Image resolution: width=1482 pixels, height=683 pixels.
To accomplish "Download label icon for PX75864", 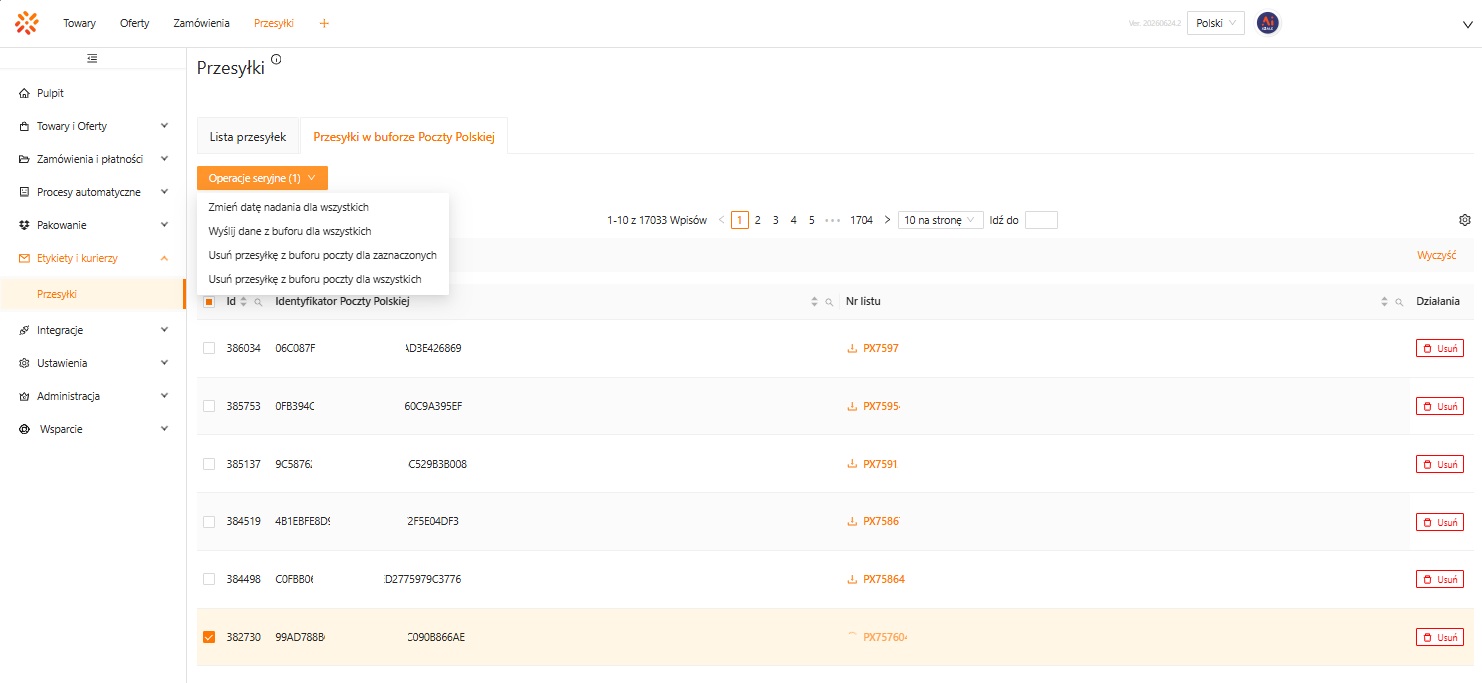I will click(852, 580).
